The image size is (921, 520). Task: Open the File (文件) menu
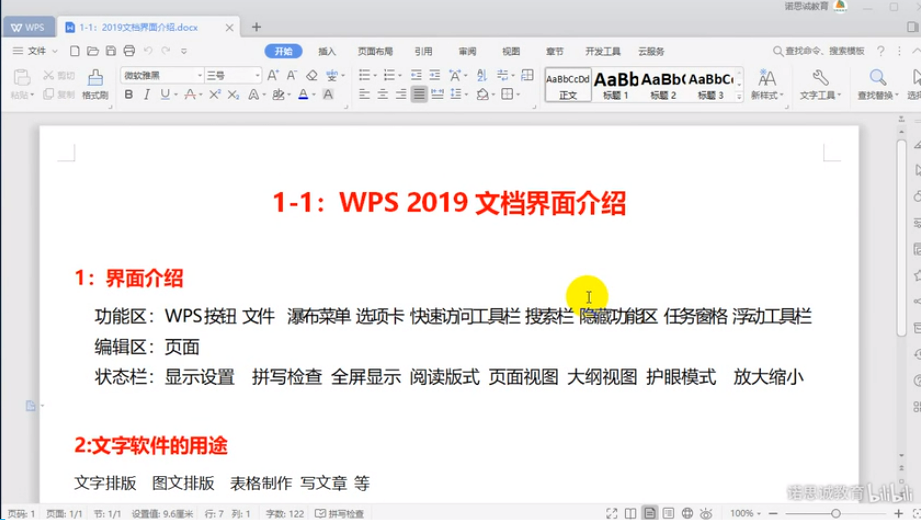click(x=35, y=51)
